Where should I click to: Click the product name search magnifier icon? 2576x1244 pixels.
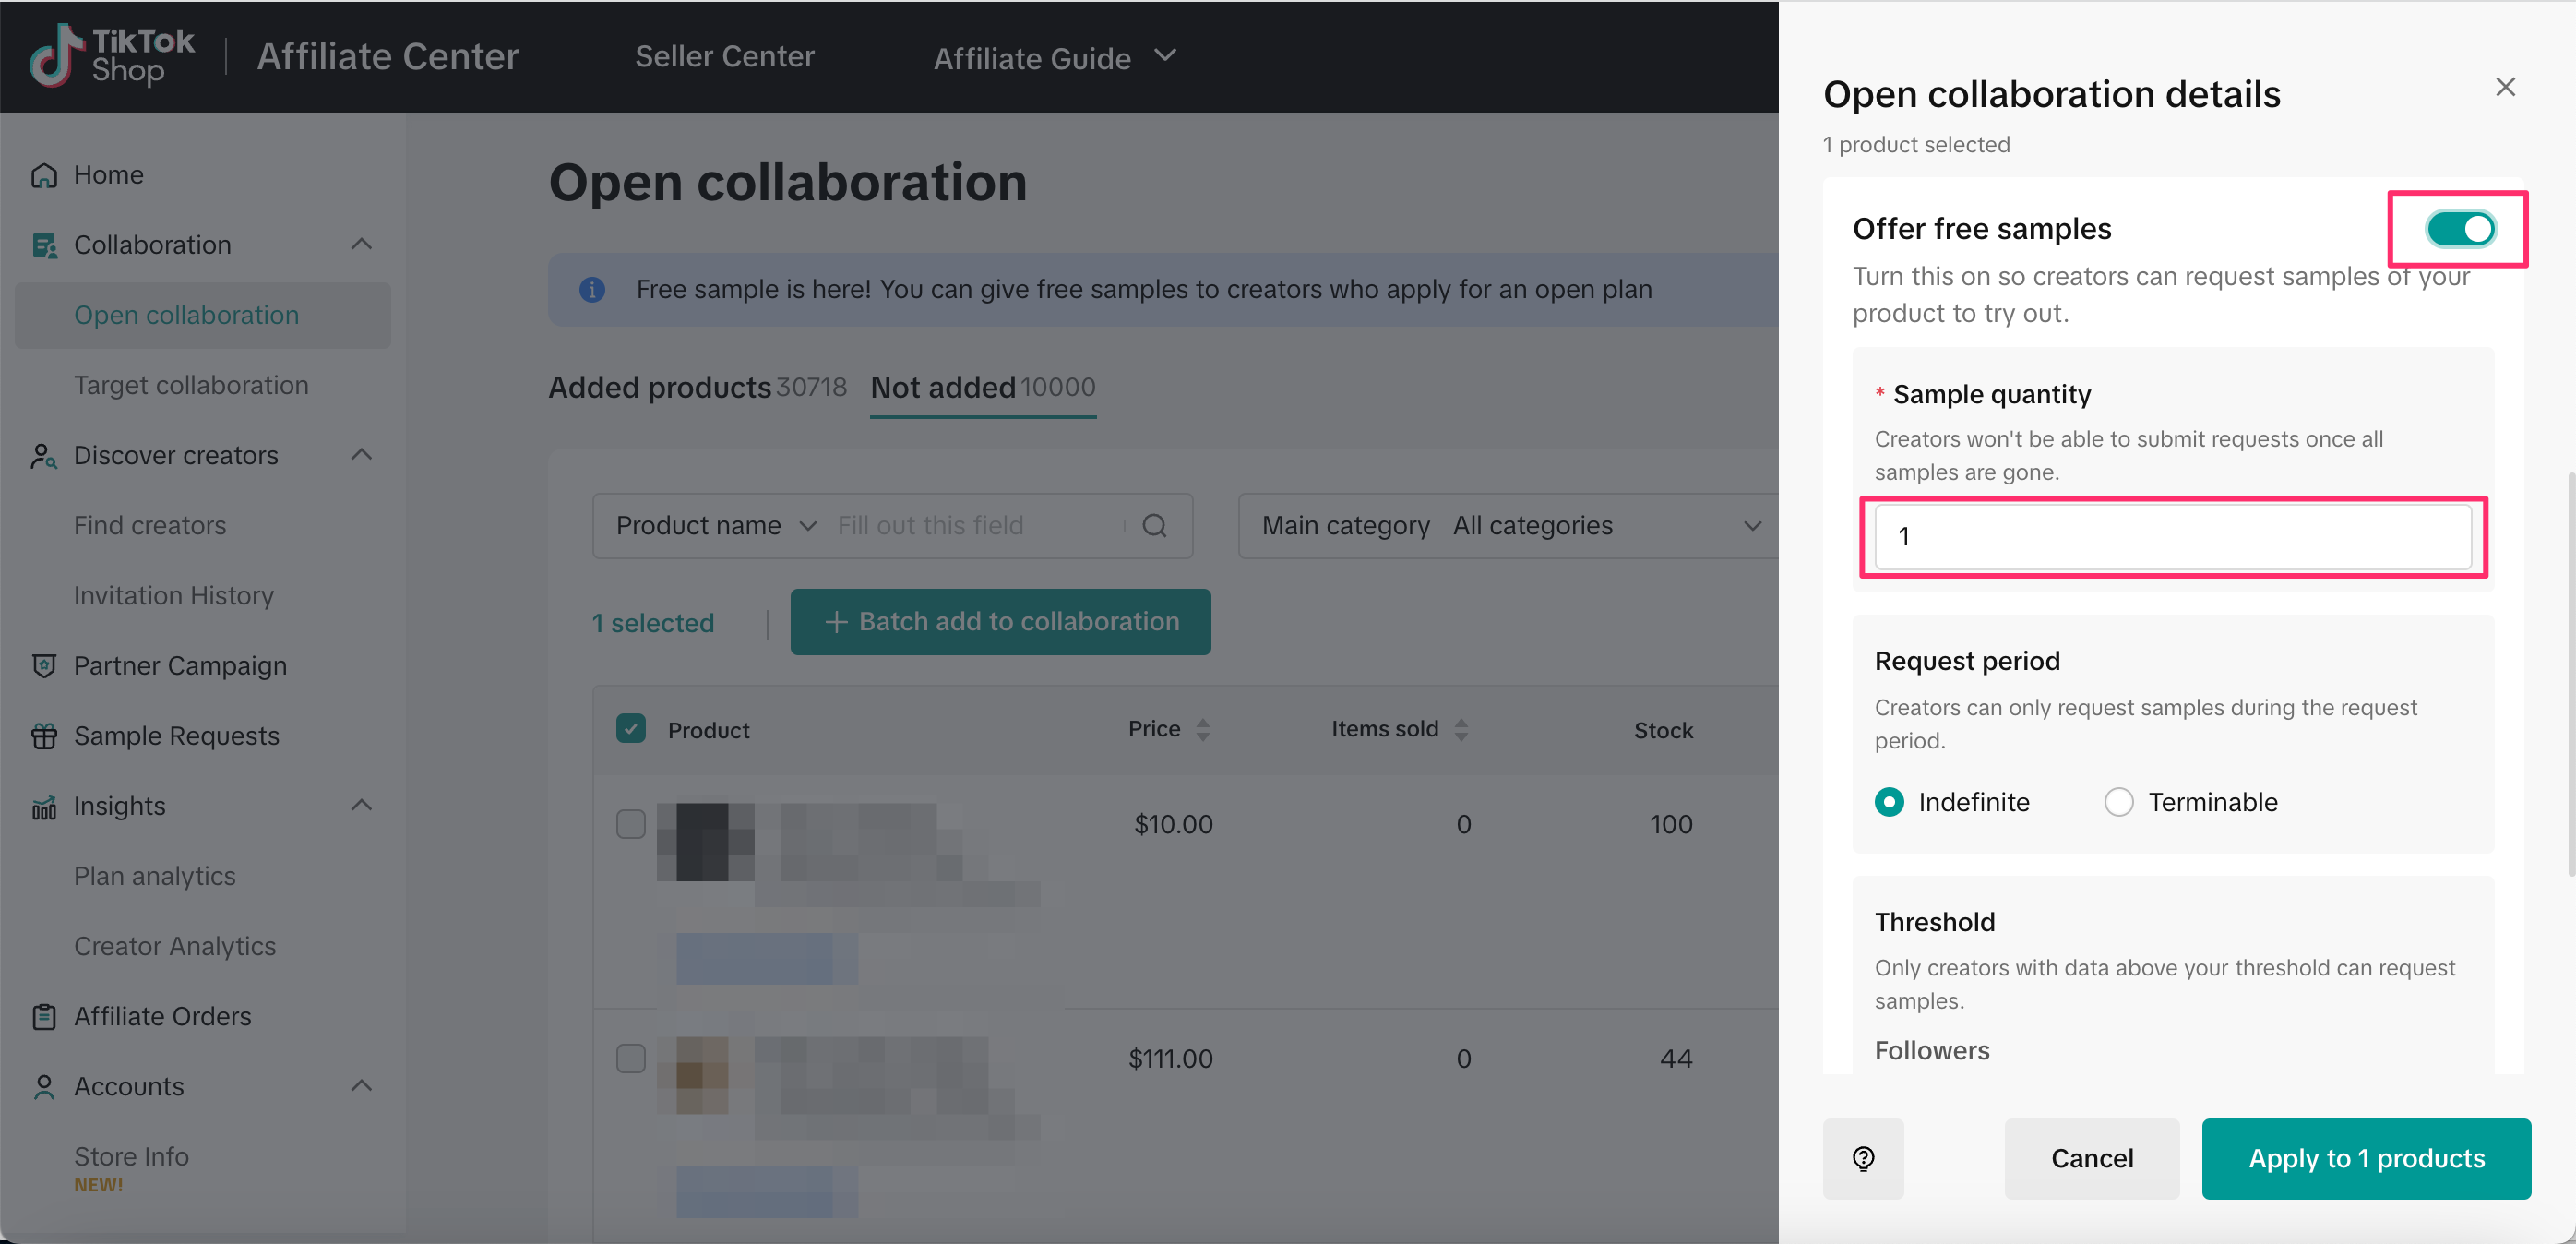pos(1154,526)
